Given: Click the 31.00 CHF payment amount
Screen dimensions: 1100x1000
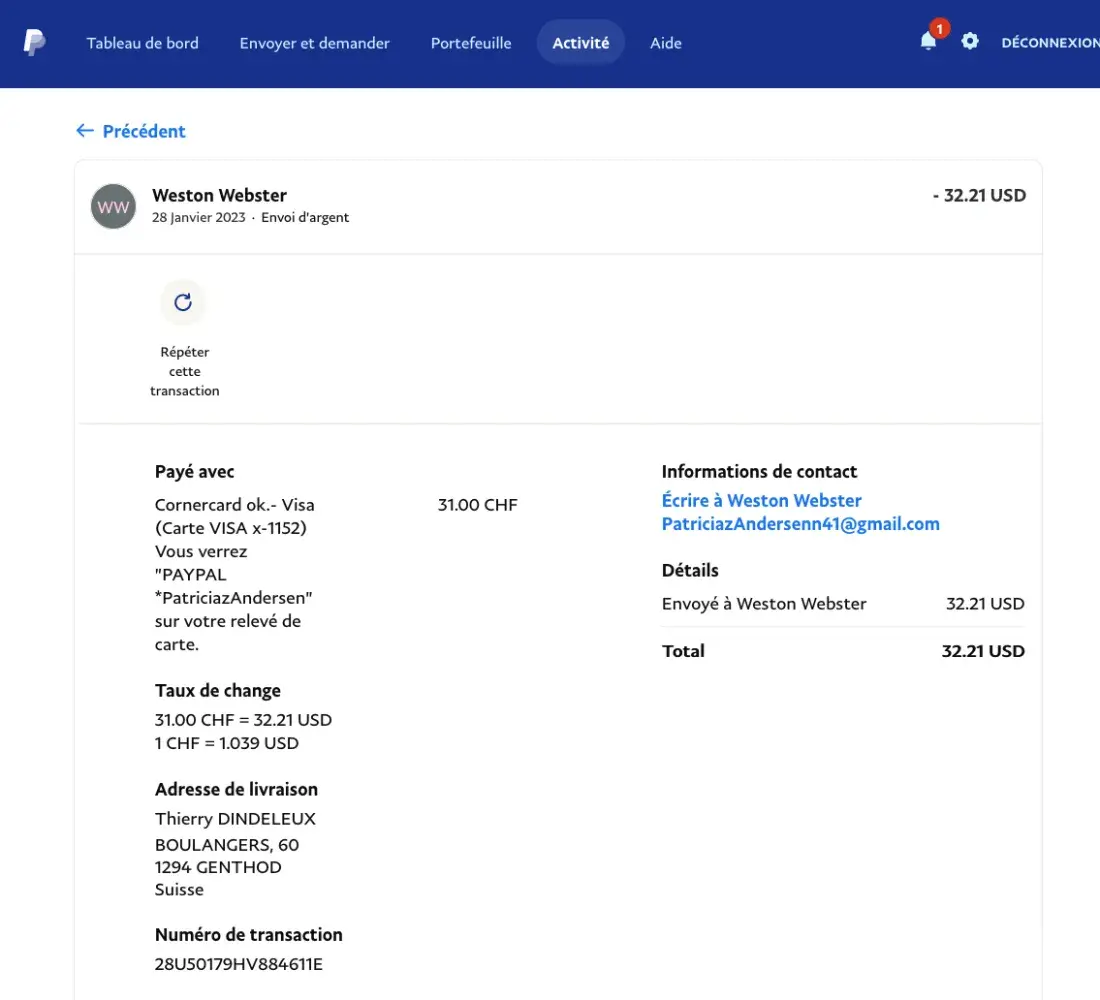Looking at the screenshot, I should [477, 505].
